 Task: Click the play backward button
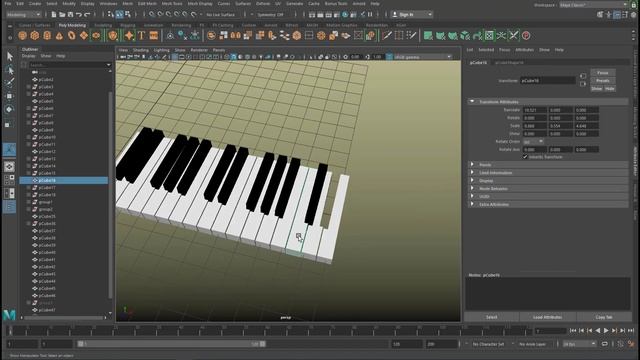click(598, 330)
